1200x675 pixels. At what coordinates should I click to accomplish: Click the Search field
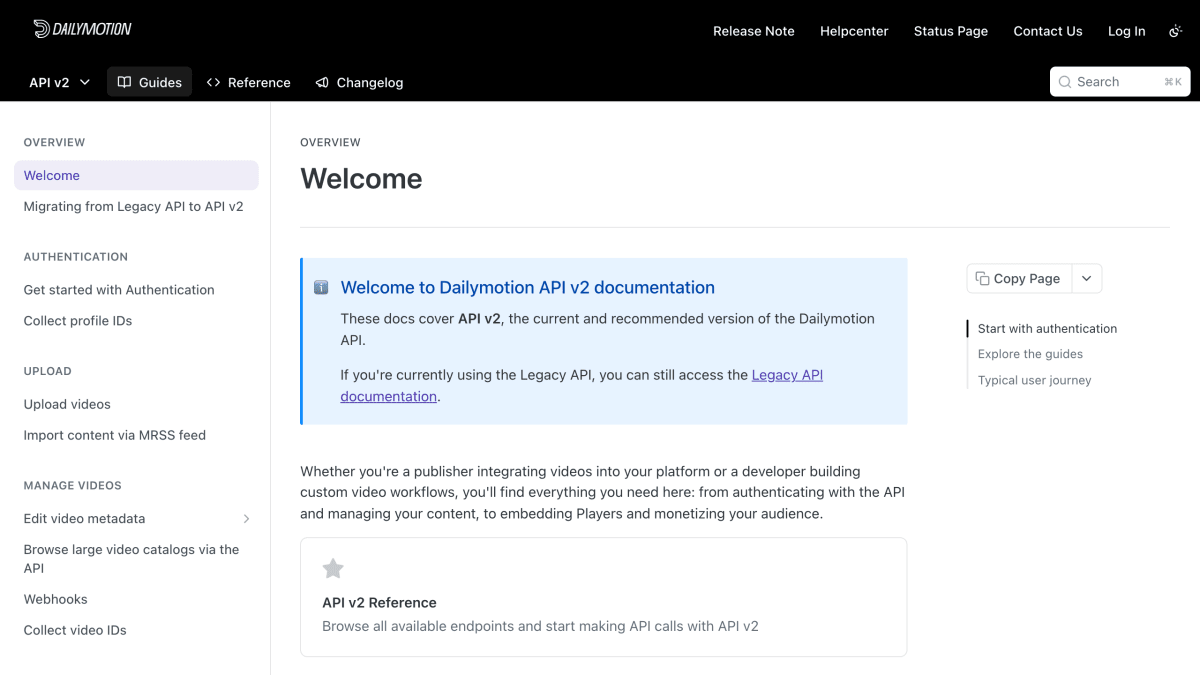pyautogui.click(x=1120, y=82)
